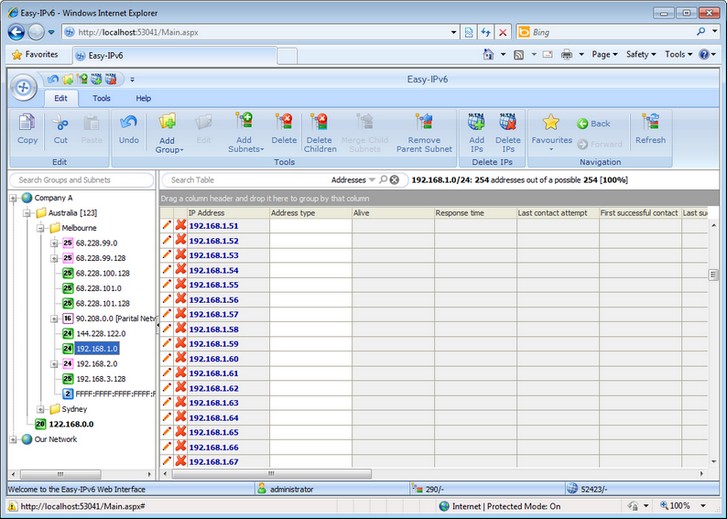Select the 192.168.1.0 subnet in tree
727x519 pixels.
97,349
